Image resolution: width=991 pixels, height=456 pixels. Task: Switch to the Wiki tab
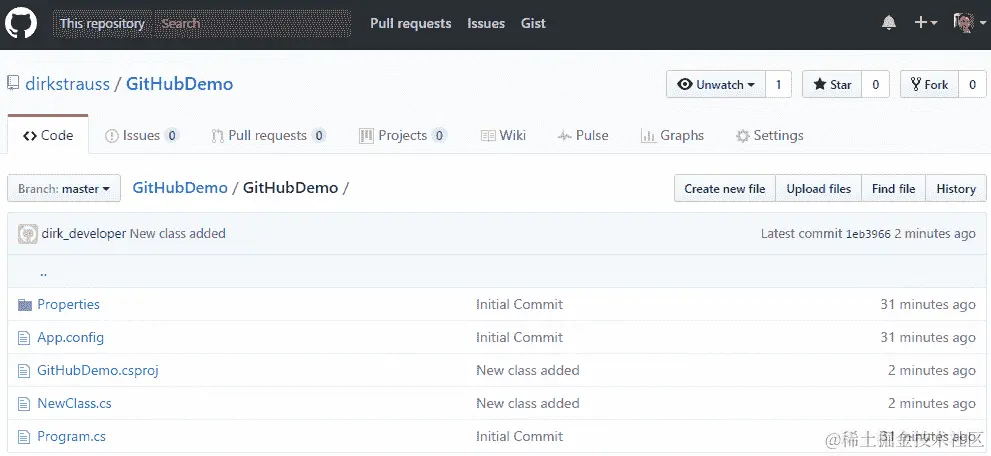503,135
